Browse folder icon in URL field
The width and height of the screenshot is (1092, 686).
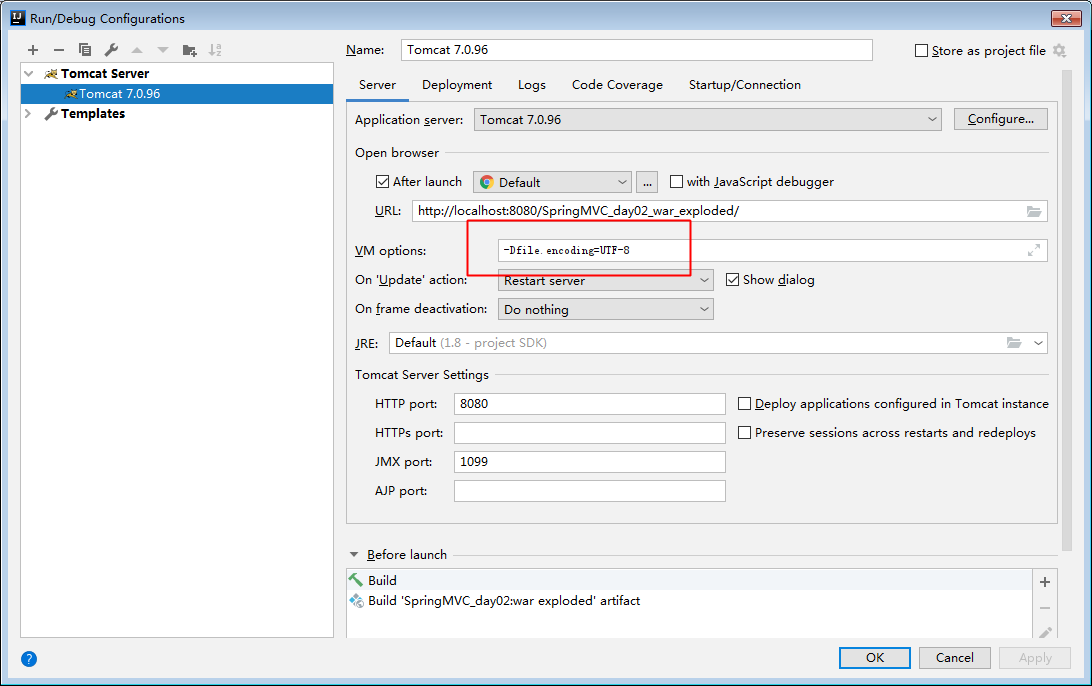pos(1034,211)
